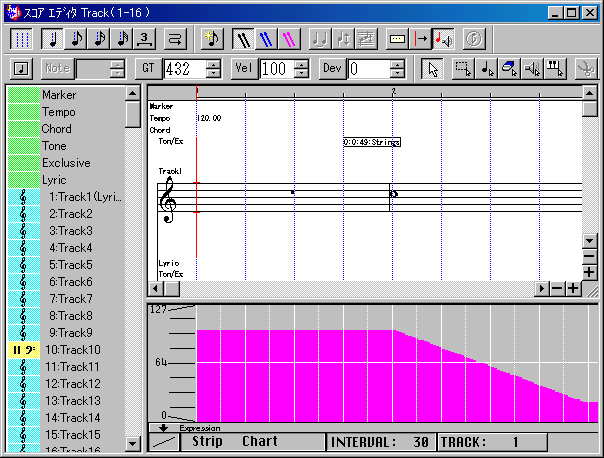Increase Vel value with up arrow

[302, 64]
